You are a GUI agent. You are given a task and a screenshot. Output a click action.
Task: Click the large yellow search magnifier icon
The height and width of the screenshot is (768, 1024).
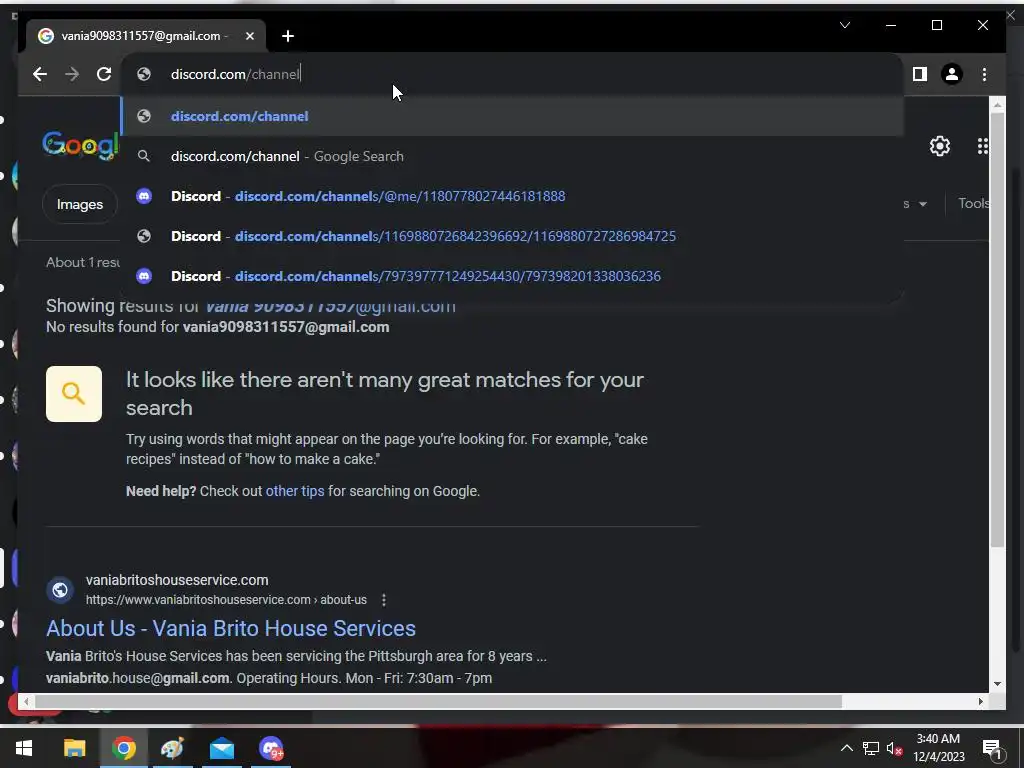coord(74,394)
